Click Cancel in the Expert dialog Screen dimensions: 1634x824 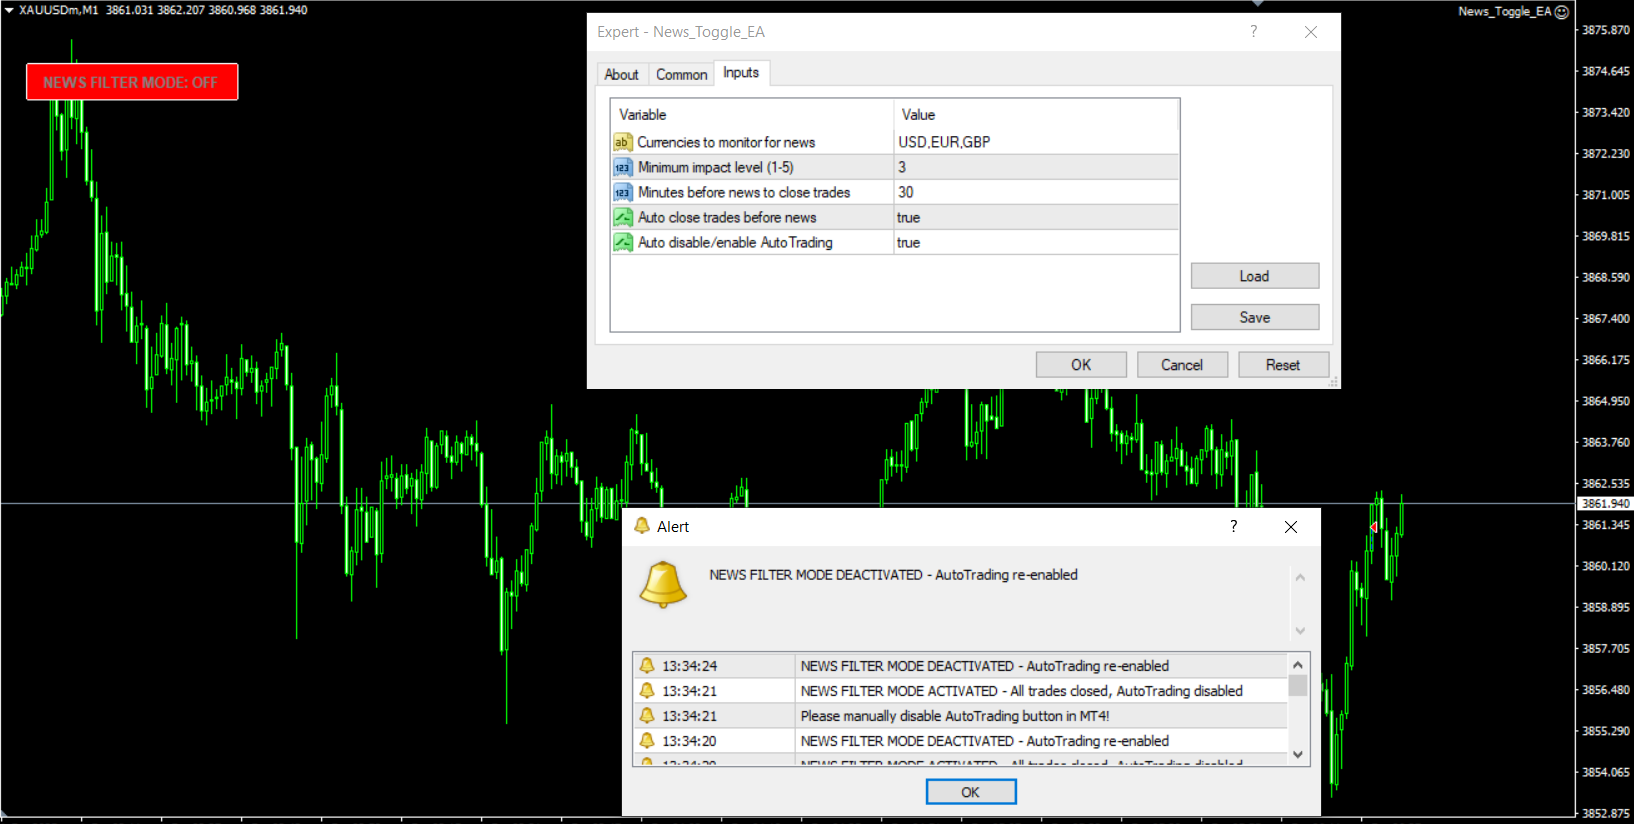(x=1182, y=365)
